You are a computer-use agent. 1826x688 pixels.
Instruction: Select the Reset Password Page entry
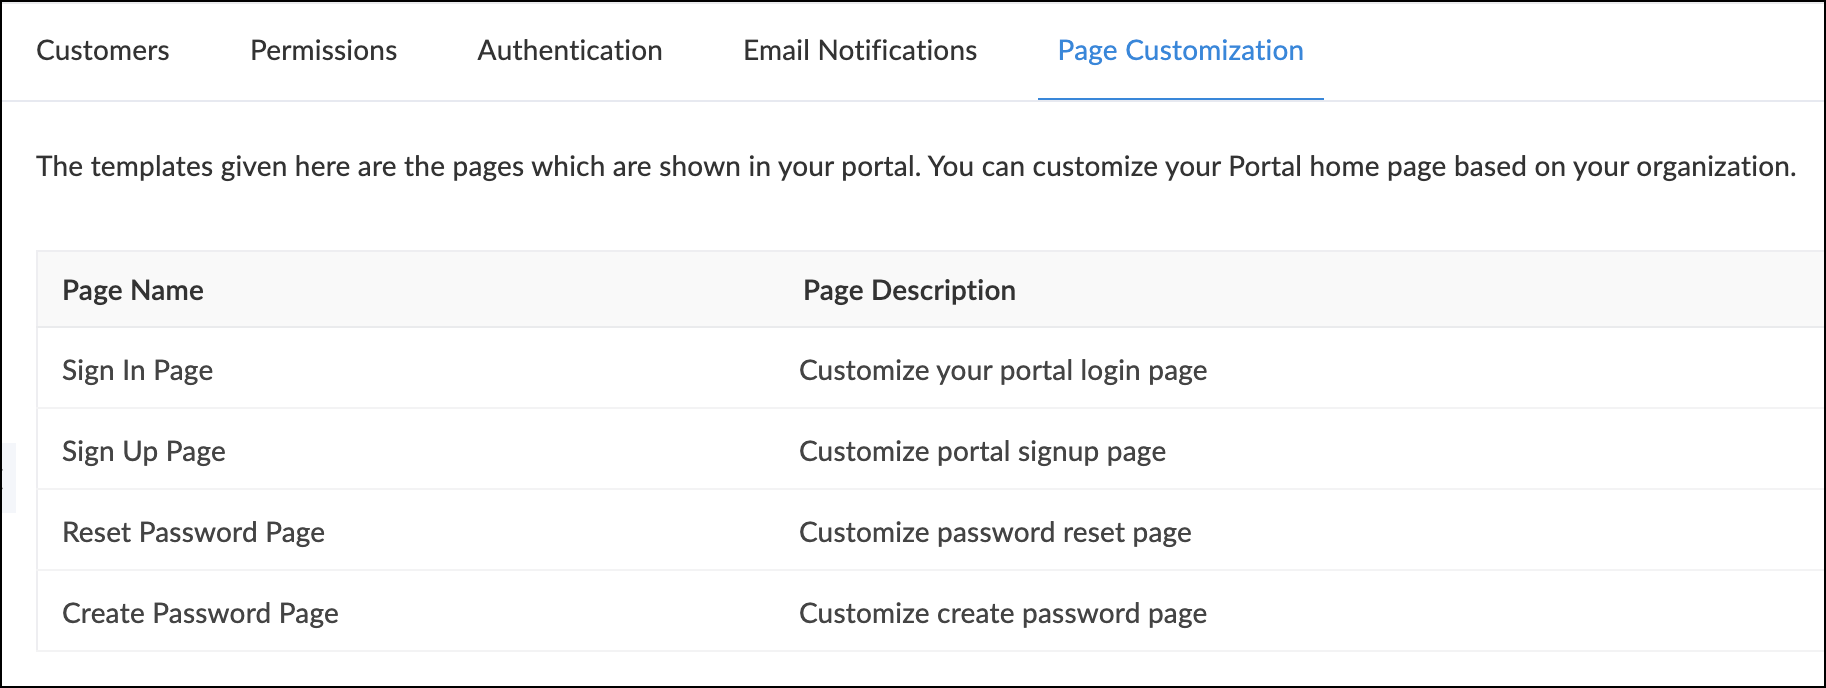194,532
